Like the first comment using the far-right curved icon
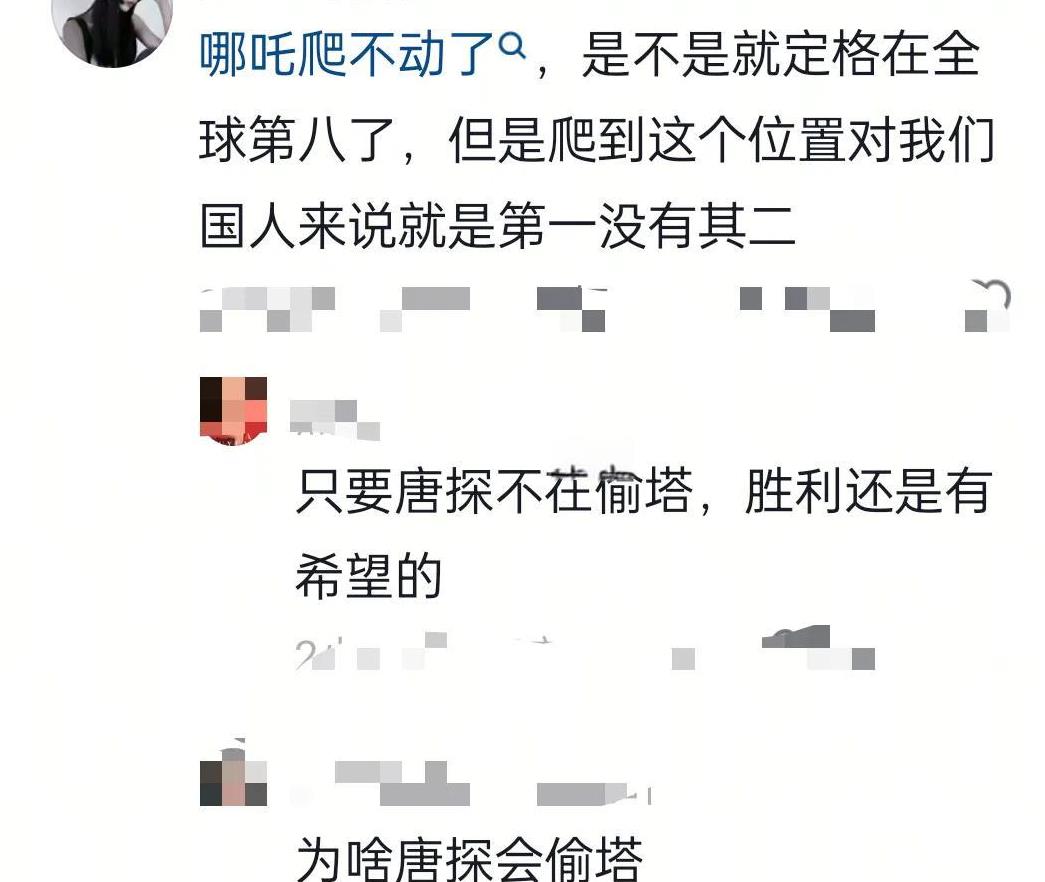1045x882 pixels. point(988,305)
